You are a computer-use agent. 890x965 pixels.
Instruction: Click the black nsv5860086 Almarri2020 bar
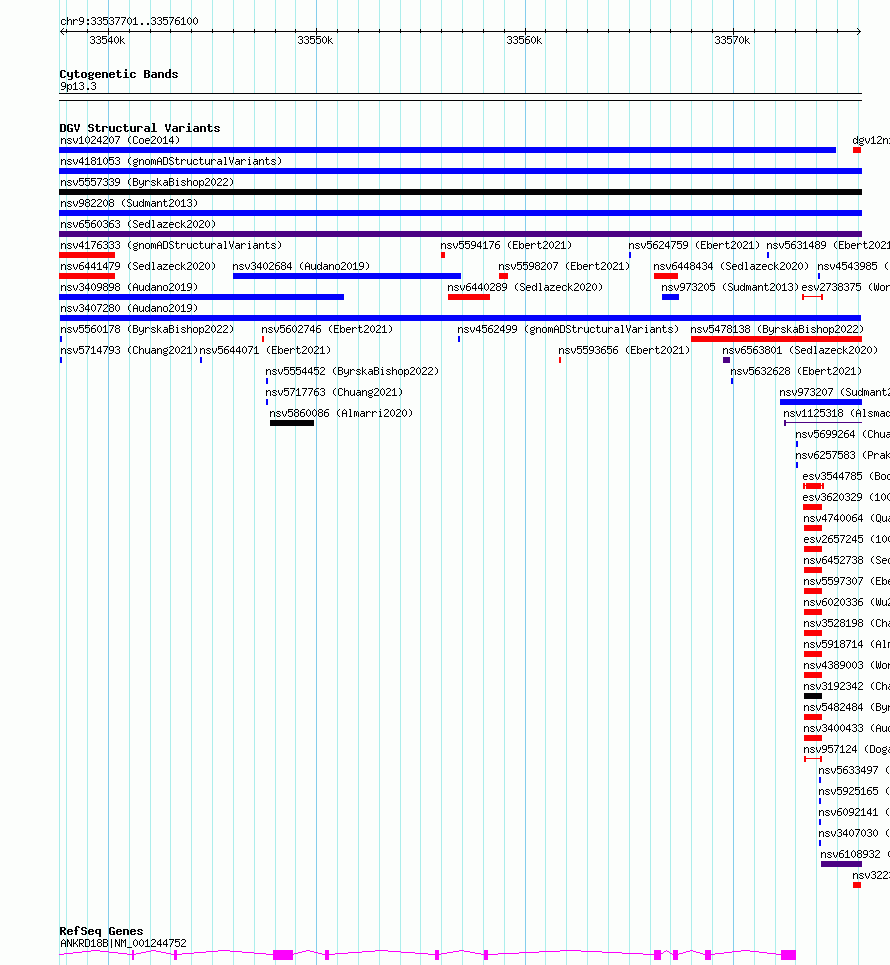click(292, 423)
